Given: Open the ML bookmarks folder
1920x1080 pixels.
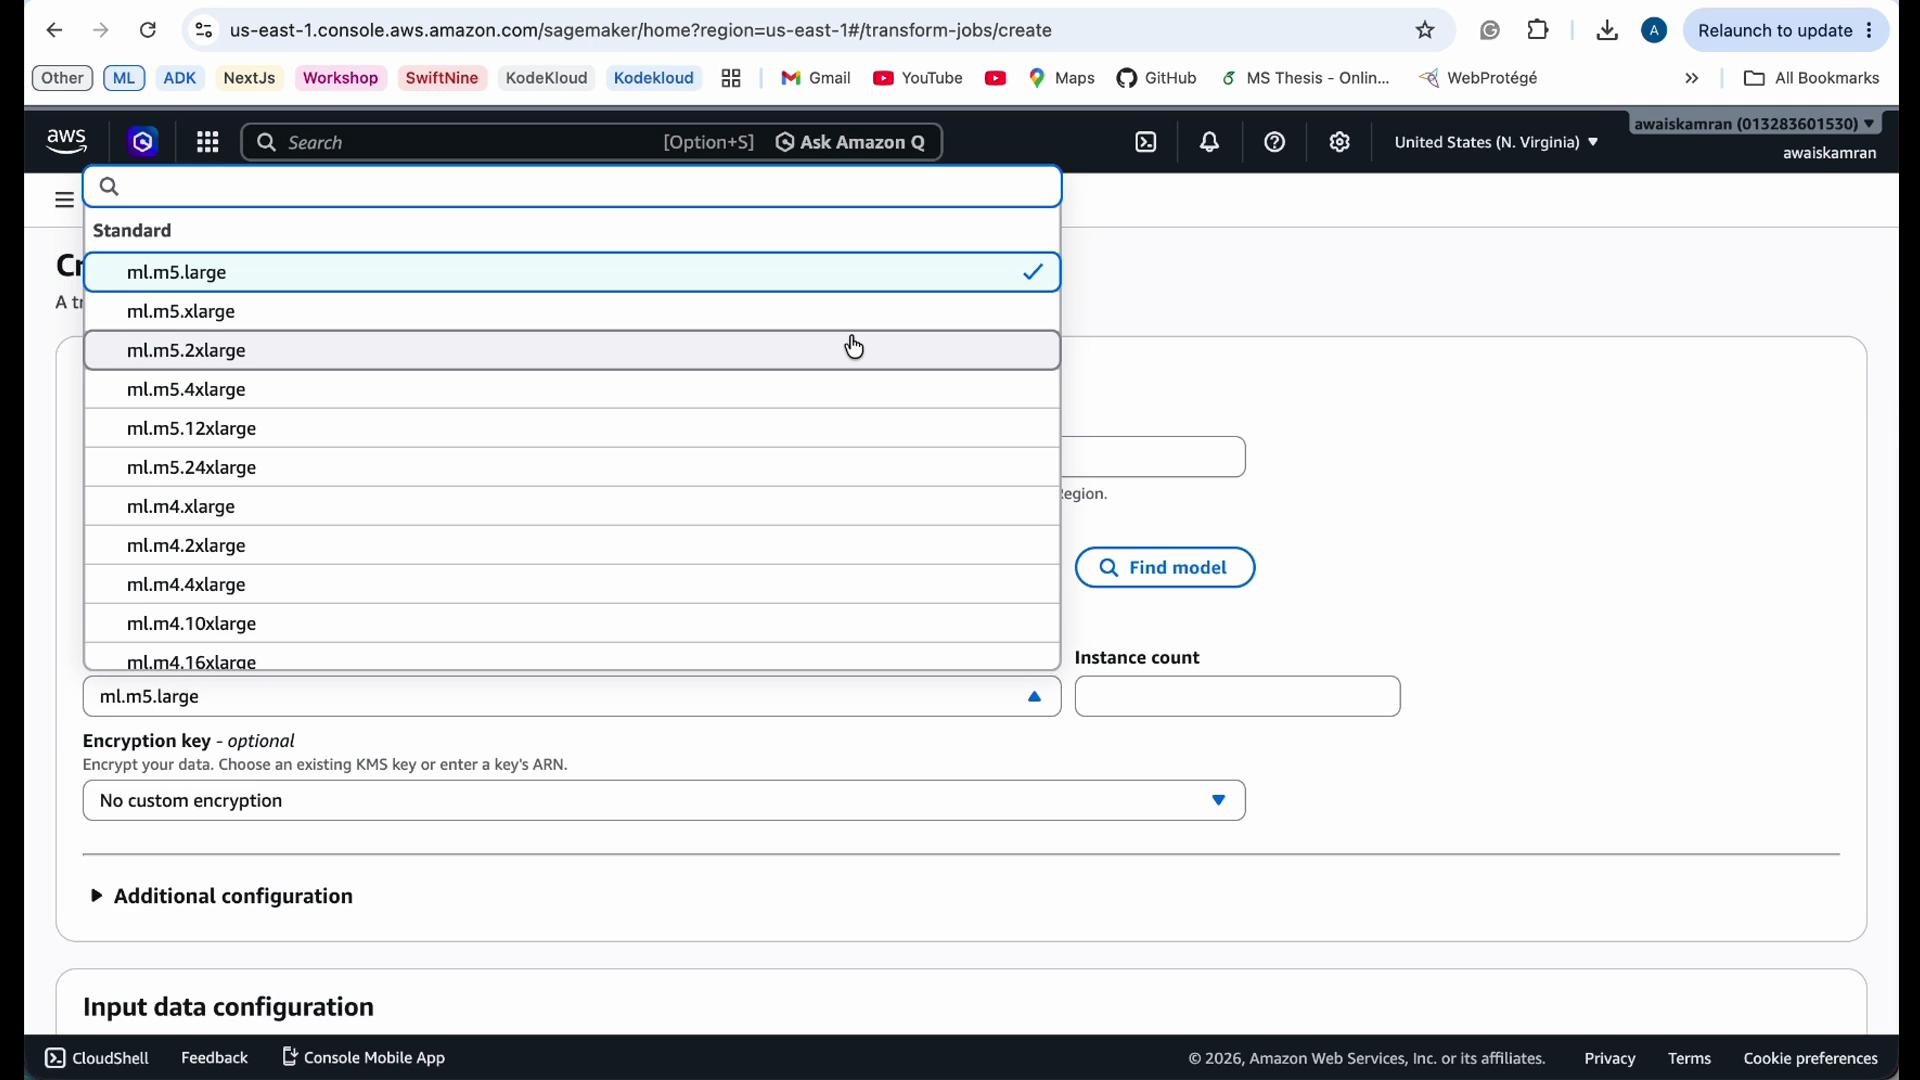Looking at the screenshot, I should point(125,79).
